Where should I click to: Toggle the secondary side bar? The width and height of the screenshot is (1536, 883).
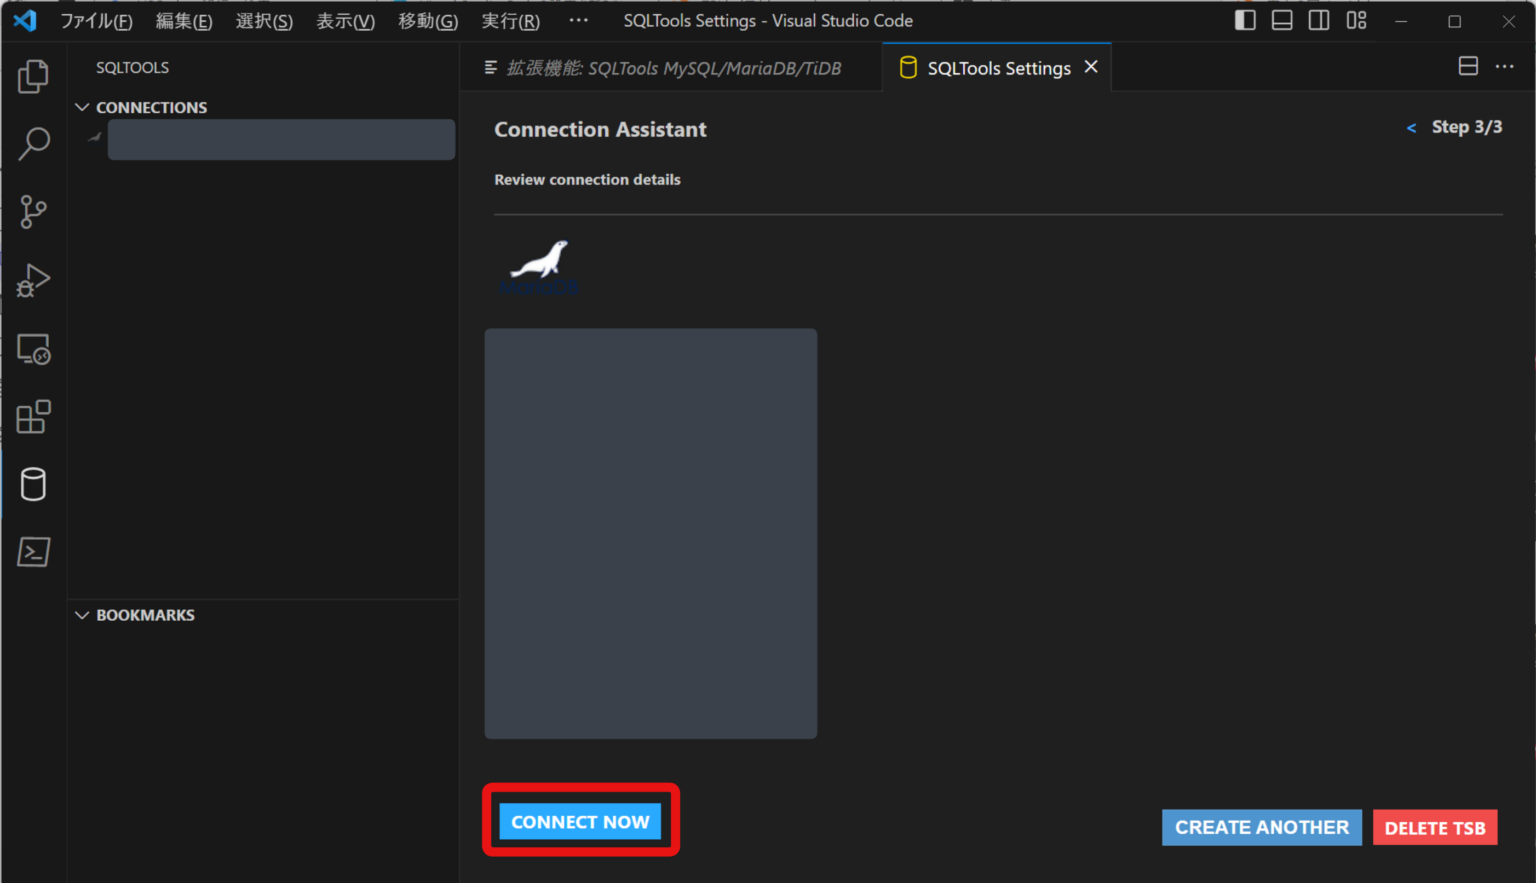point(1318,20)
